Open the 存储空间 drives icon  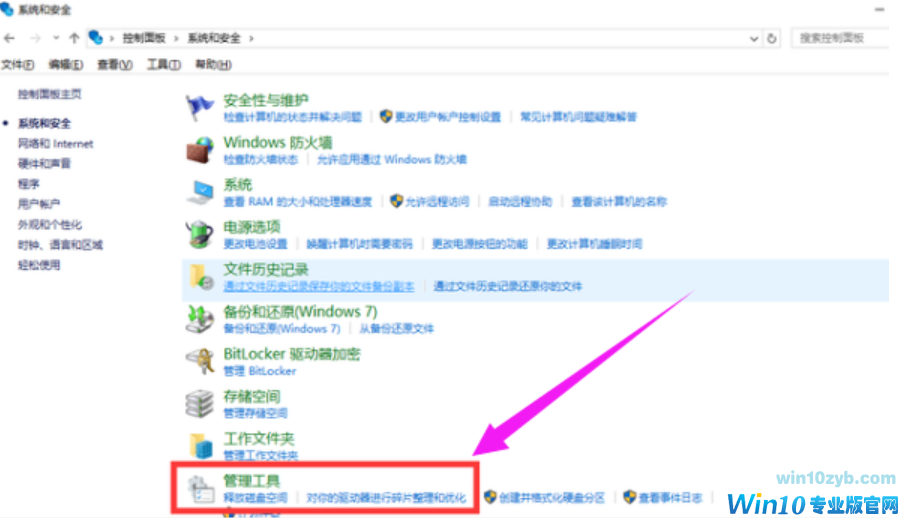(199, 403)
